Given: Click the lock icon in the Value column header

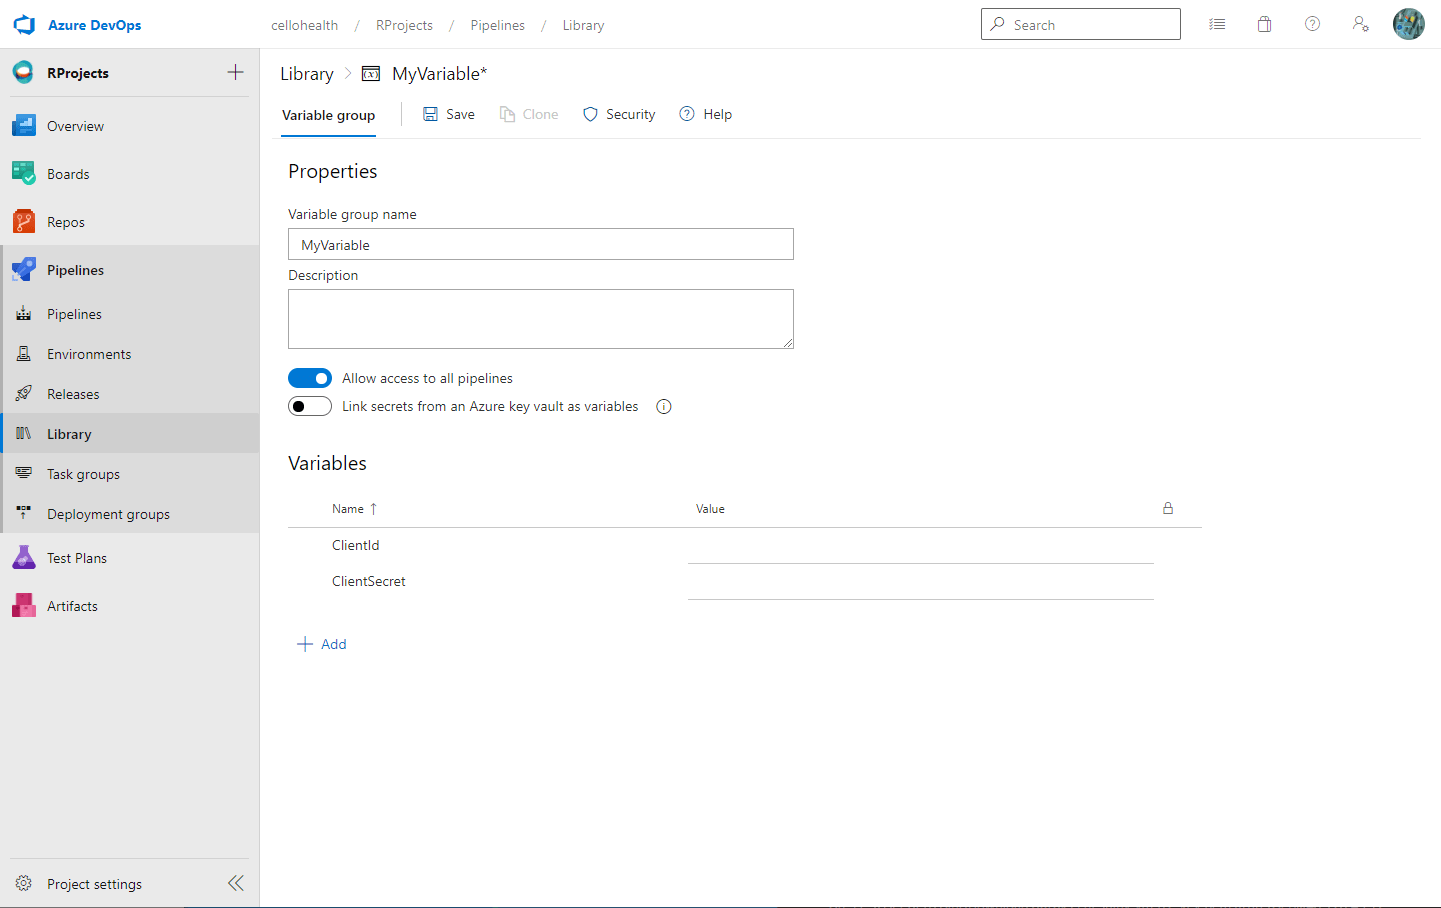Looking at the screenshot, I should tap(1167, 508).
